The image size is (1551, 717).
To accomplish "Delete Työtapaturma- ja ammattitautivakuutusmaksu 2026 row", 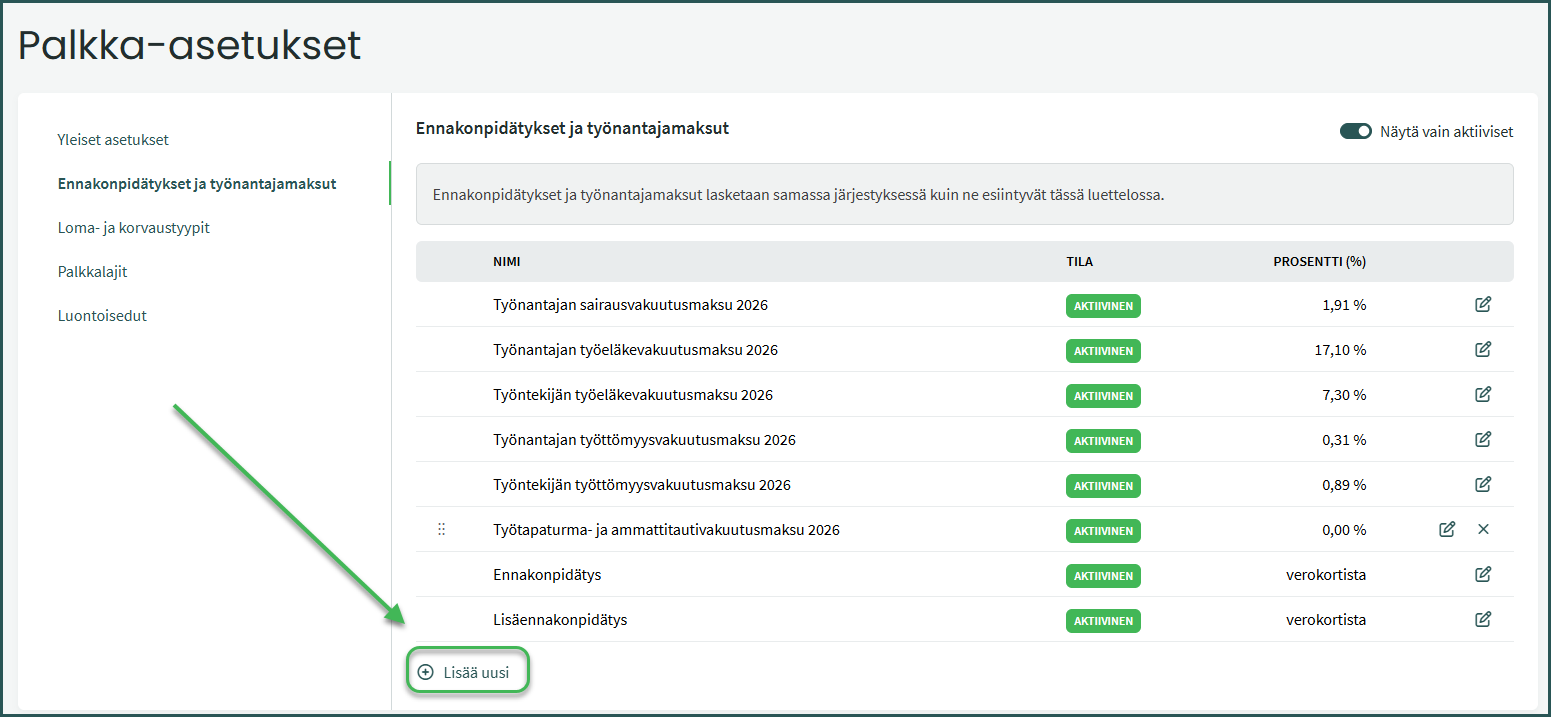I will (x=1483, y=529).
